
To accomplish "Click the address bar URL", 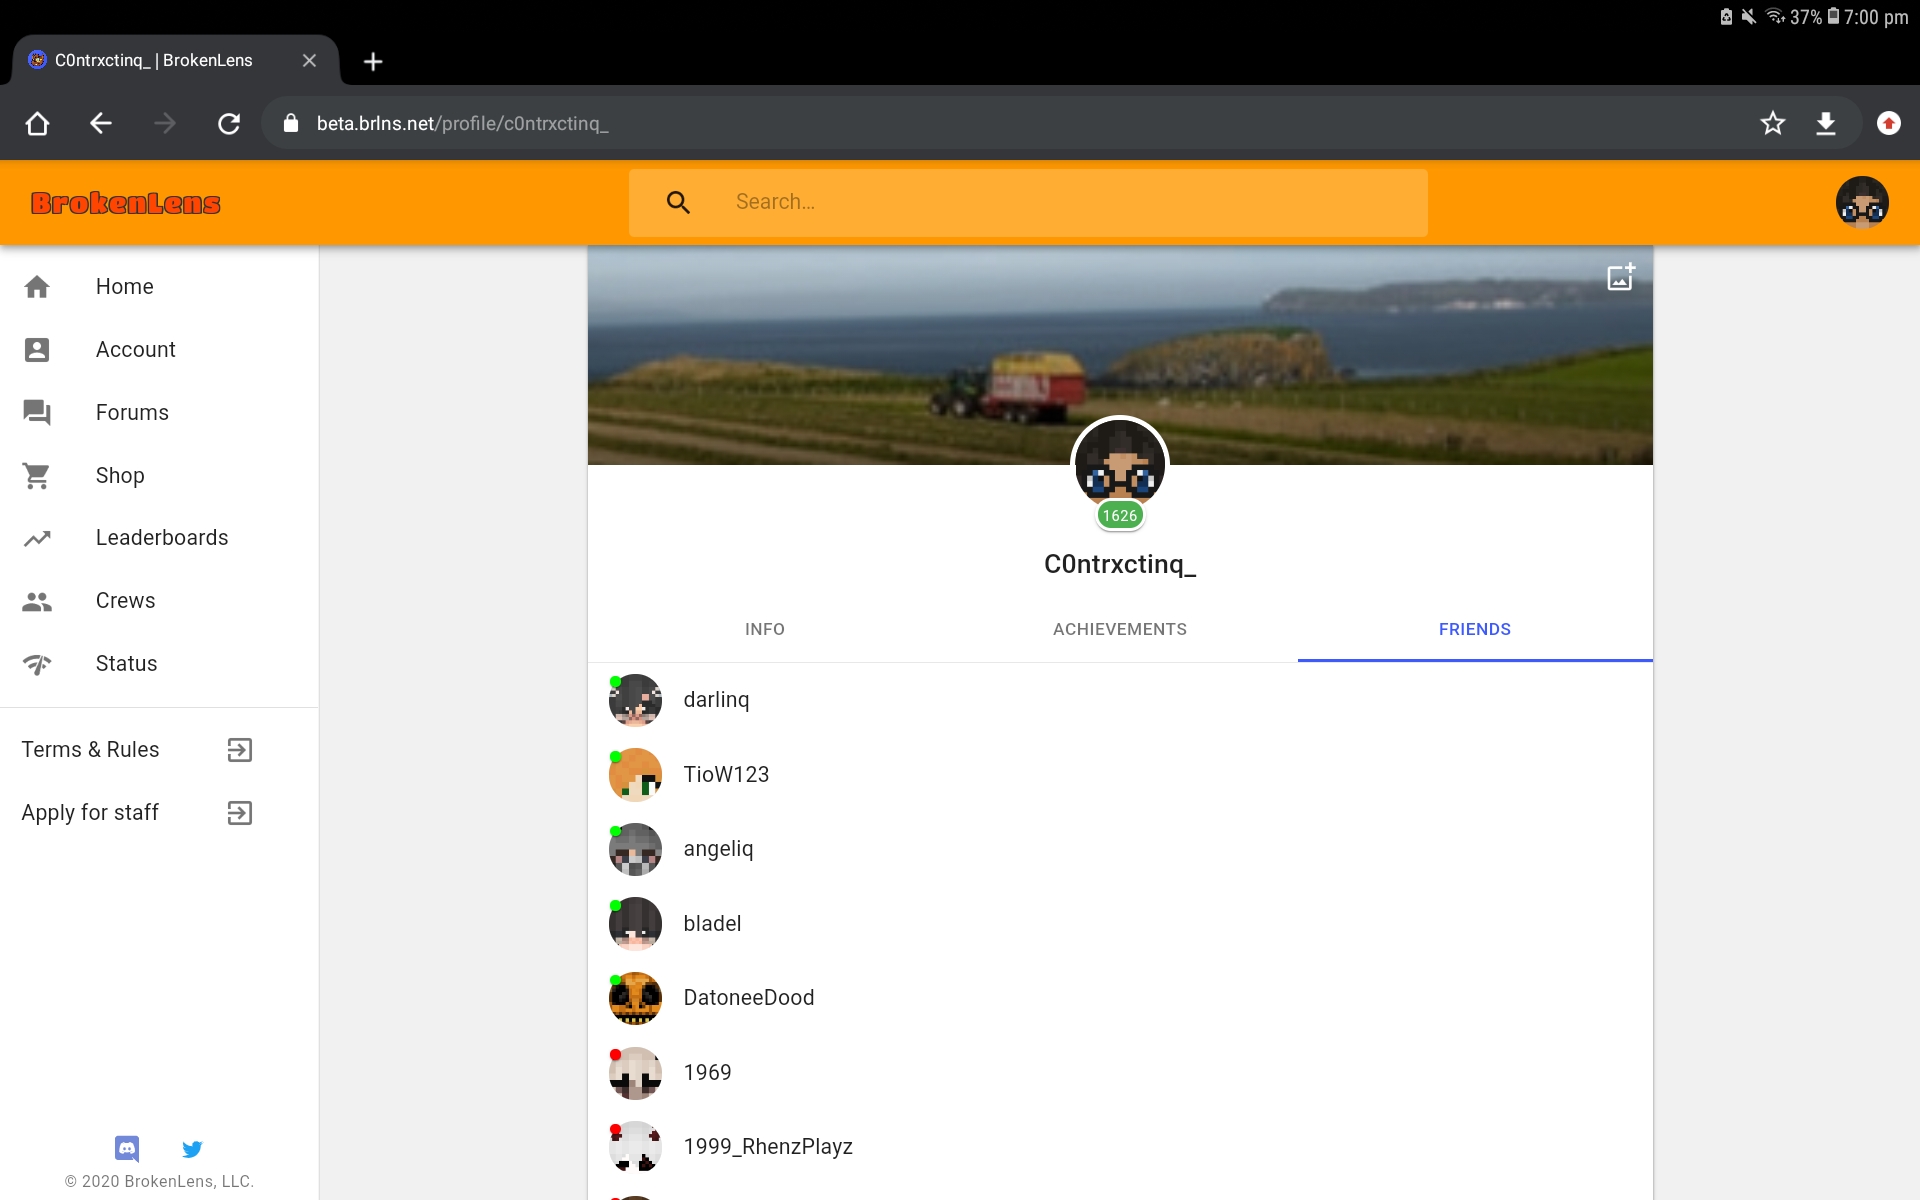I will (462, 124).
